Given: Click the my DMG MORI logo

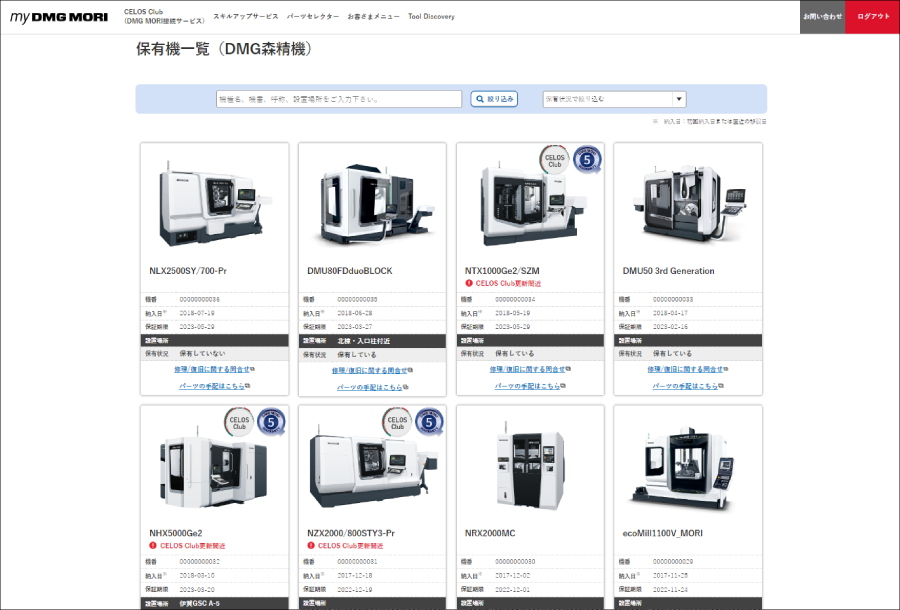Looking at the screenshot, I should tap(58, 17).
